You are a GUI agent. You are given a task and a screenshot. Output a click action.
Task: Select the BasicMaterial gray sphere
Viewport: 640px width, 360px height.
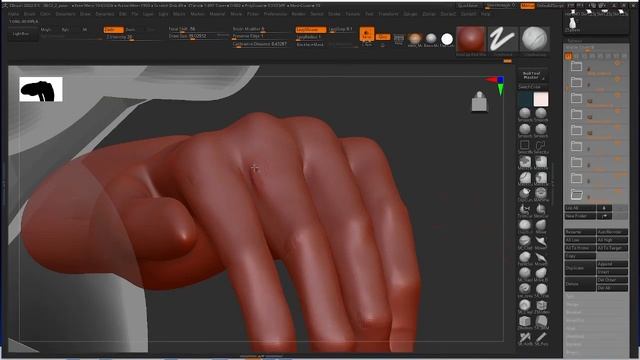point(431,39)
